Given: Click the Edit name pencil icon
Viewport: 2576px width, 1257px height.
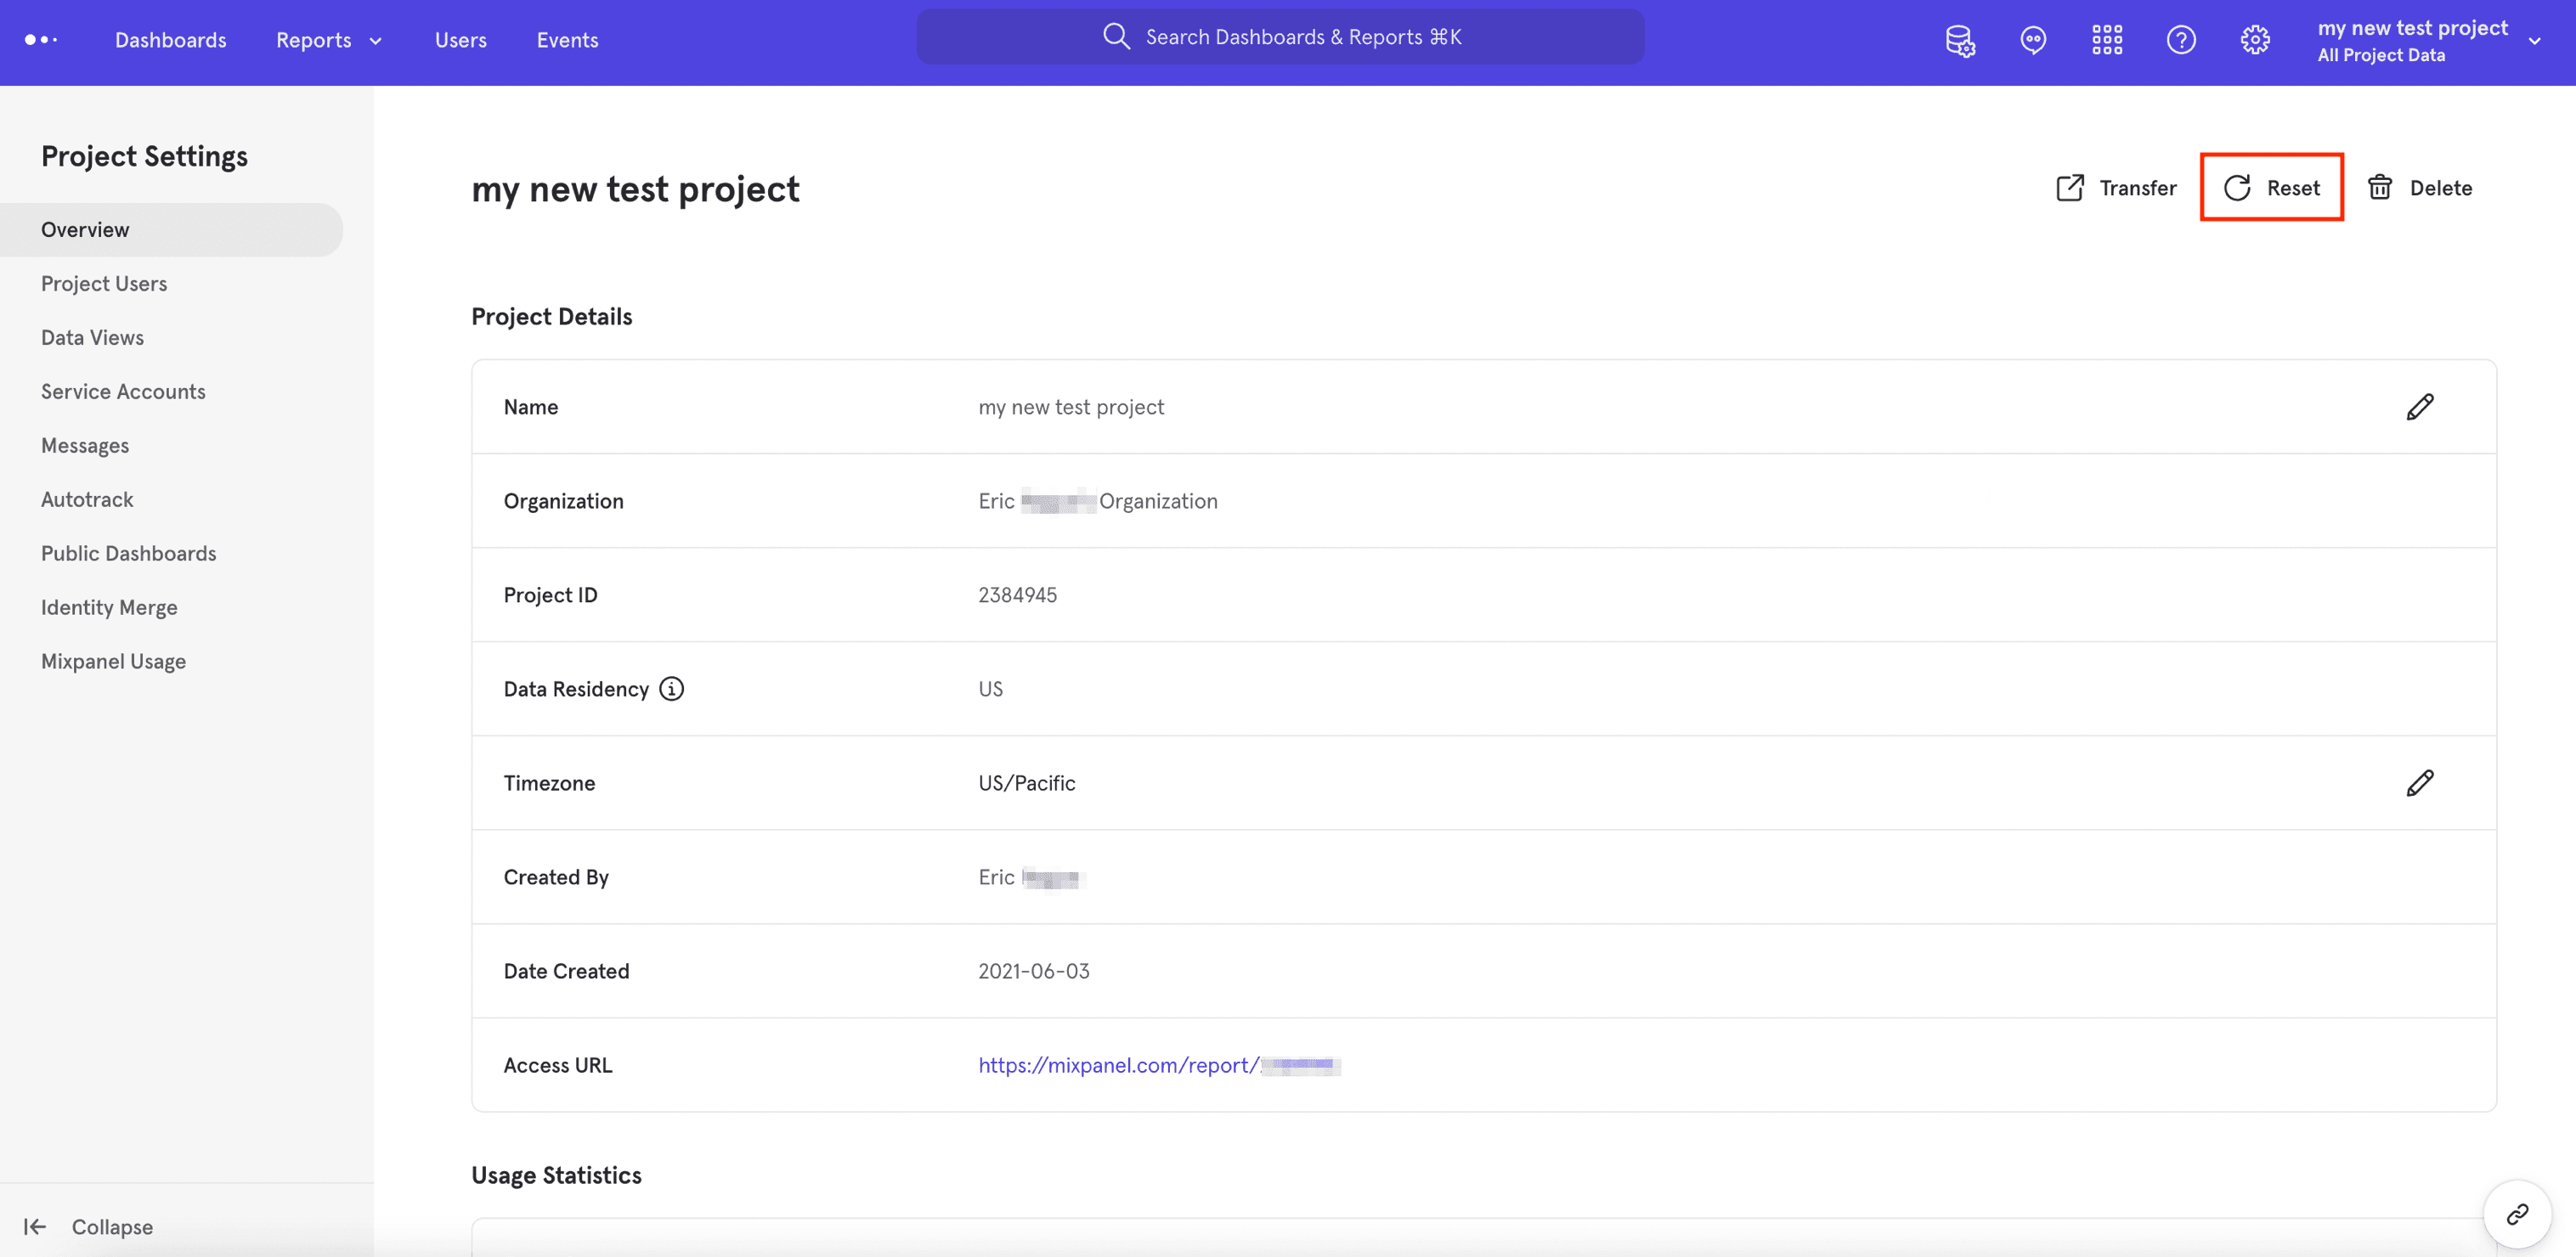Looking at the screenshot, I should point(2420,406).
